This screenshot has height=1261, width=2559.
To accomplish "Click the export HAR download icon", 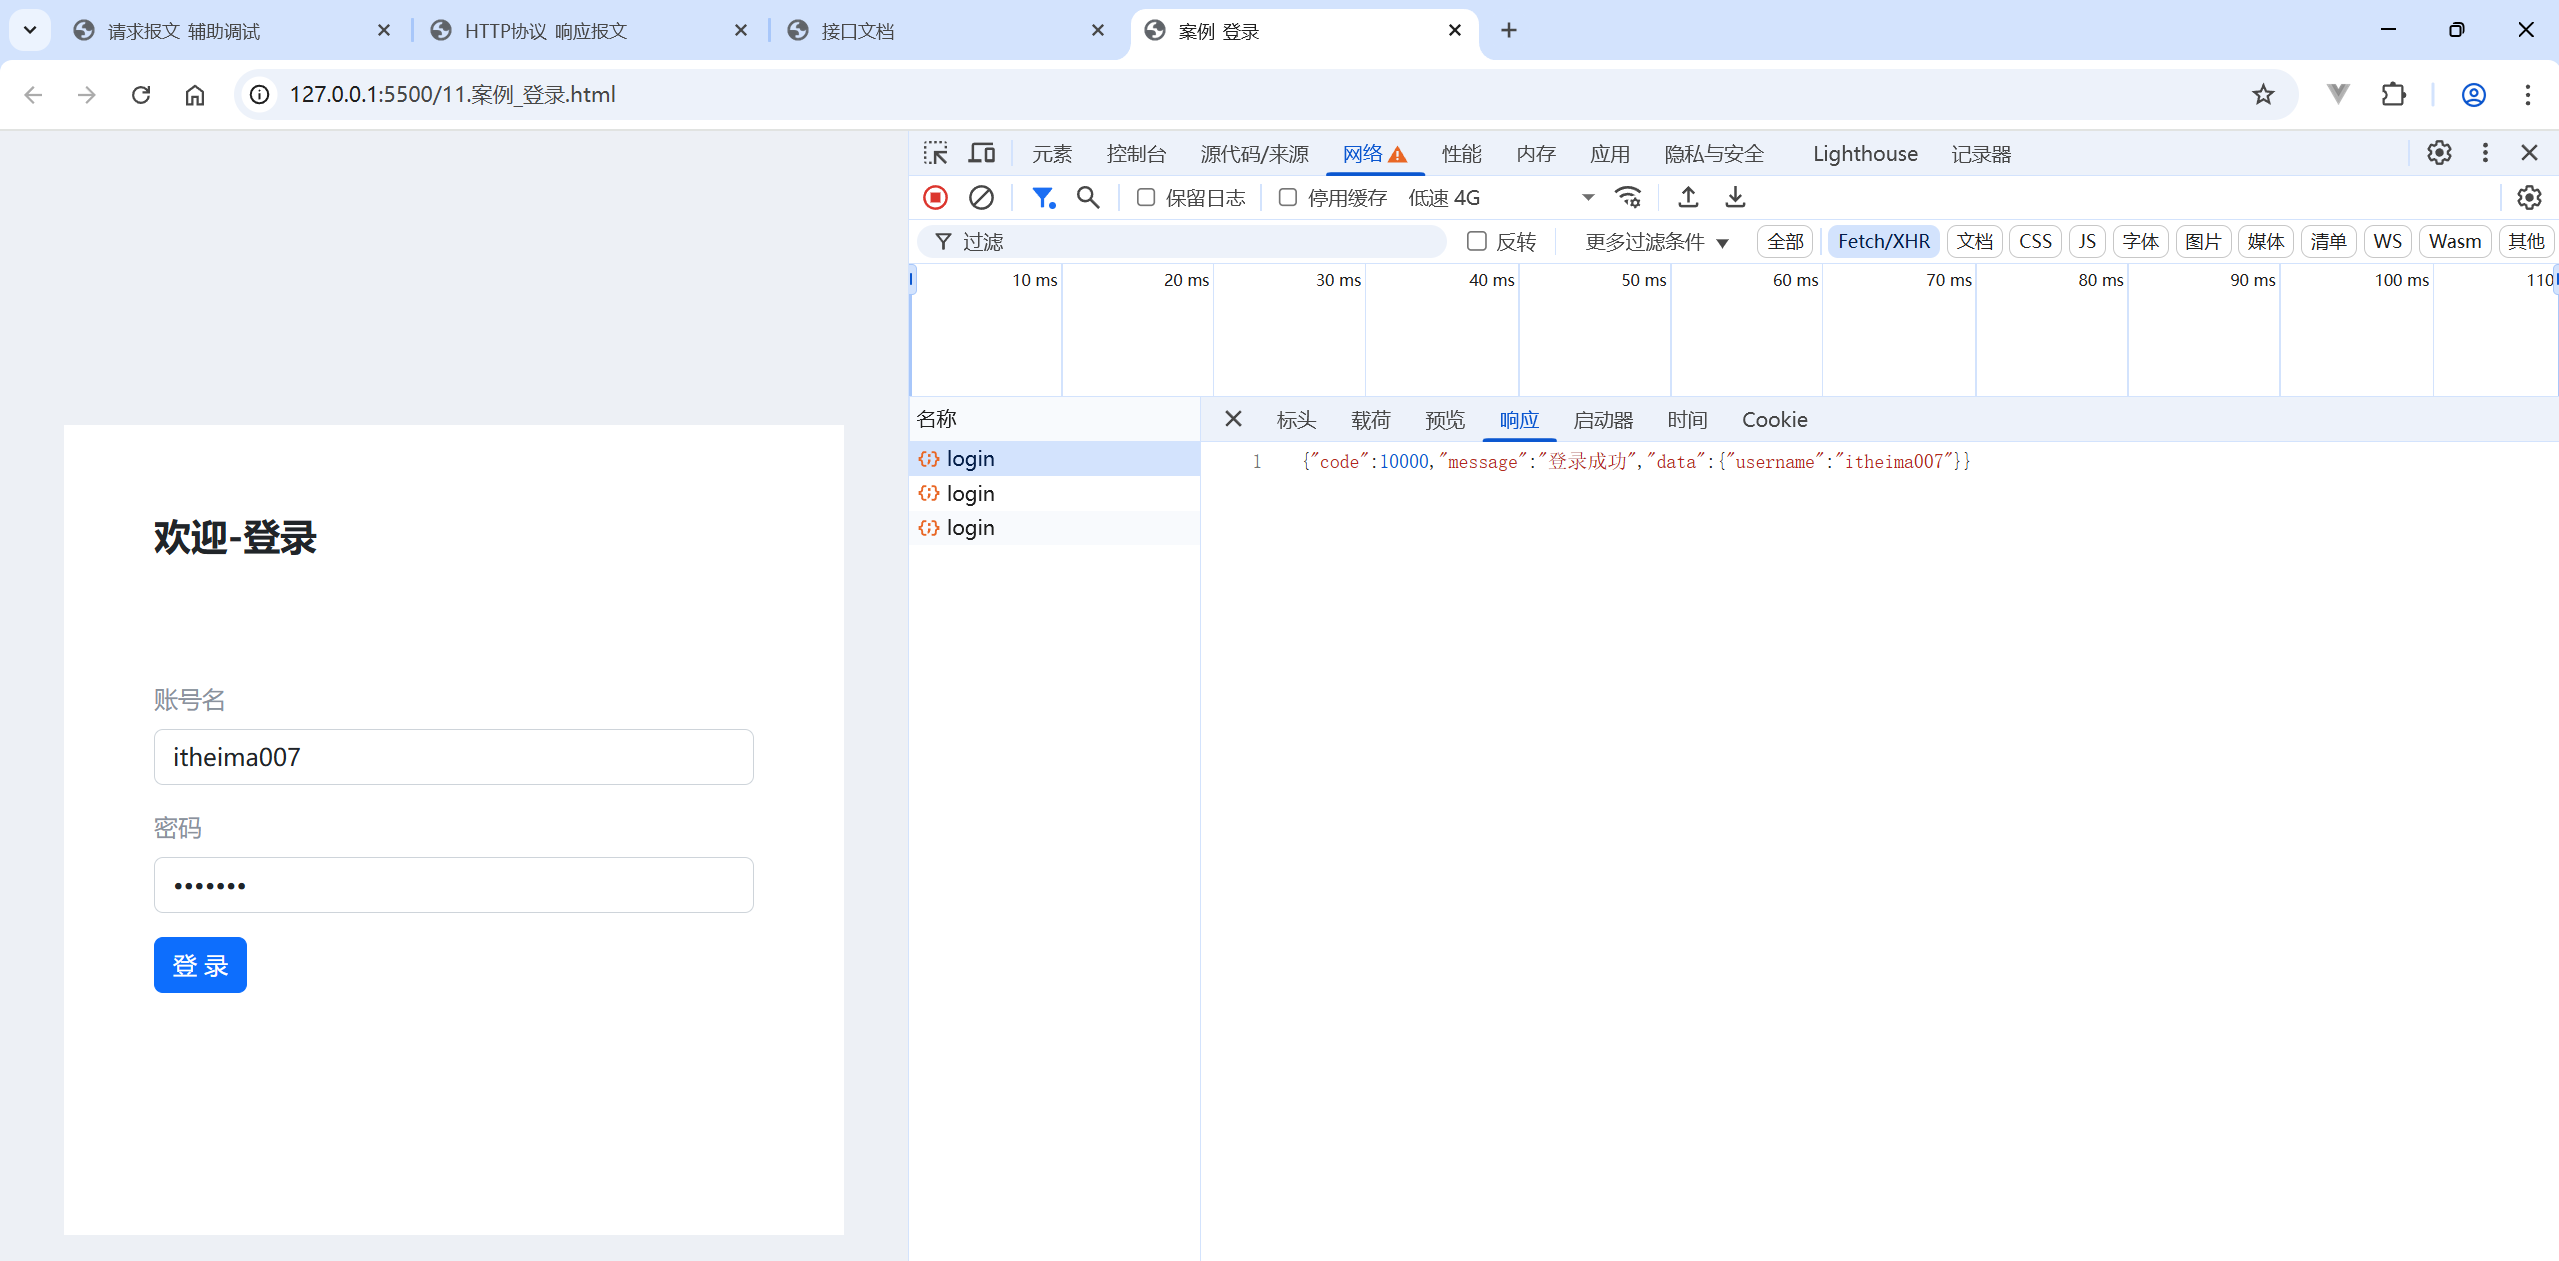I will pos(1735,198).
